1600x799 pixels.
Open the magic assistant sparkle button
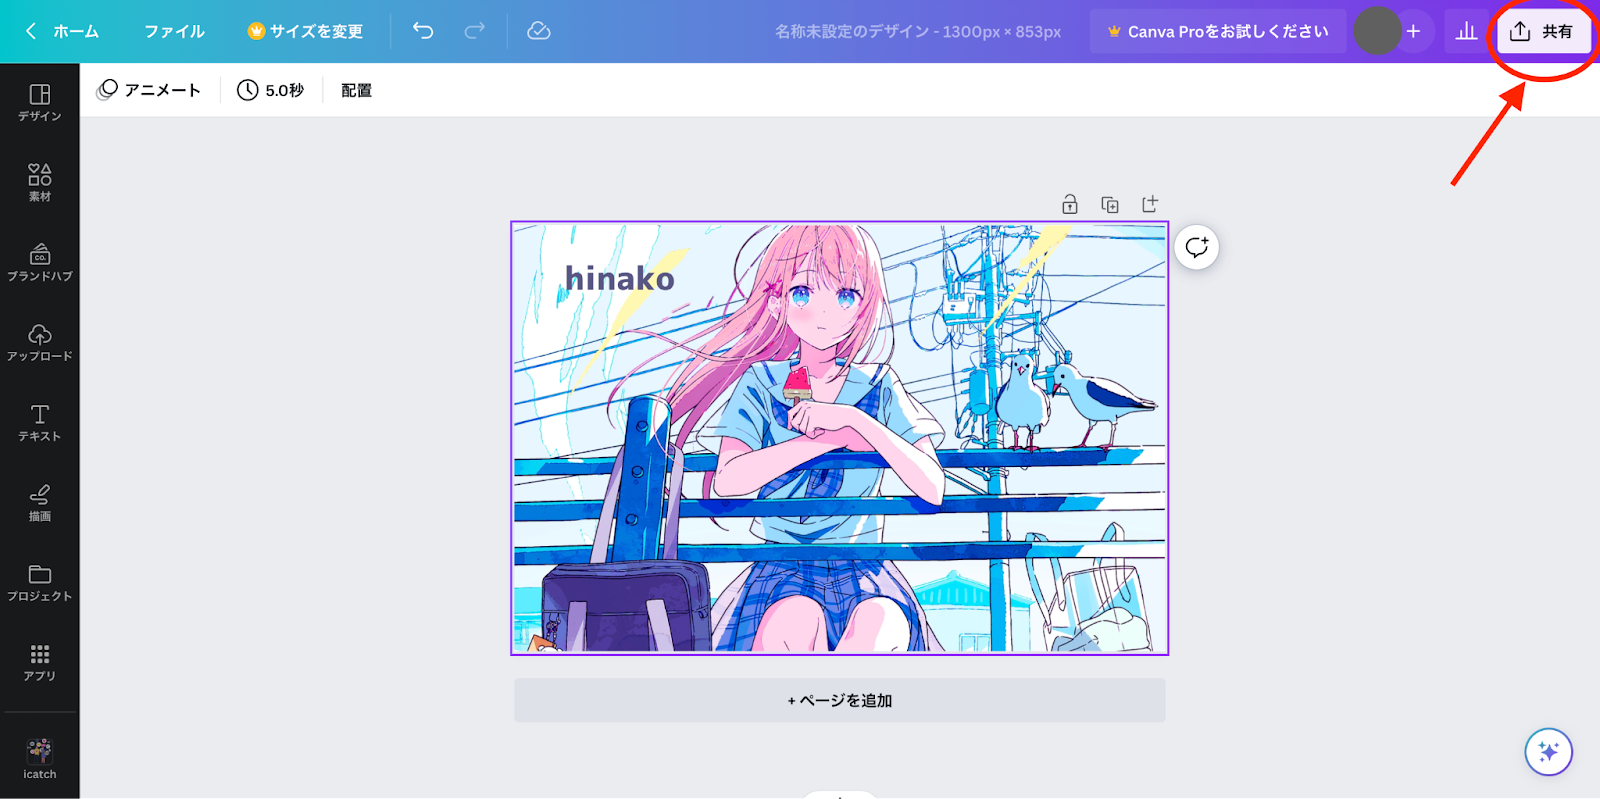coord(1548,752)
